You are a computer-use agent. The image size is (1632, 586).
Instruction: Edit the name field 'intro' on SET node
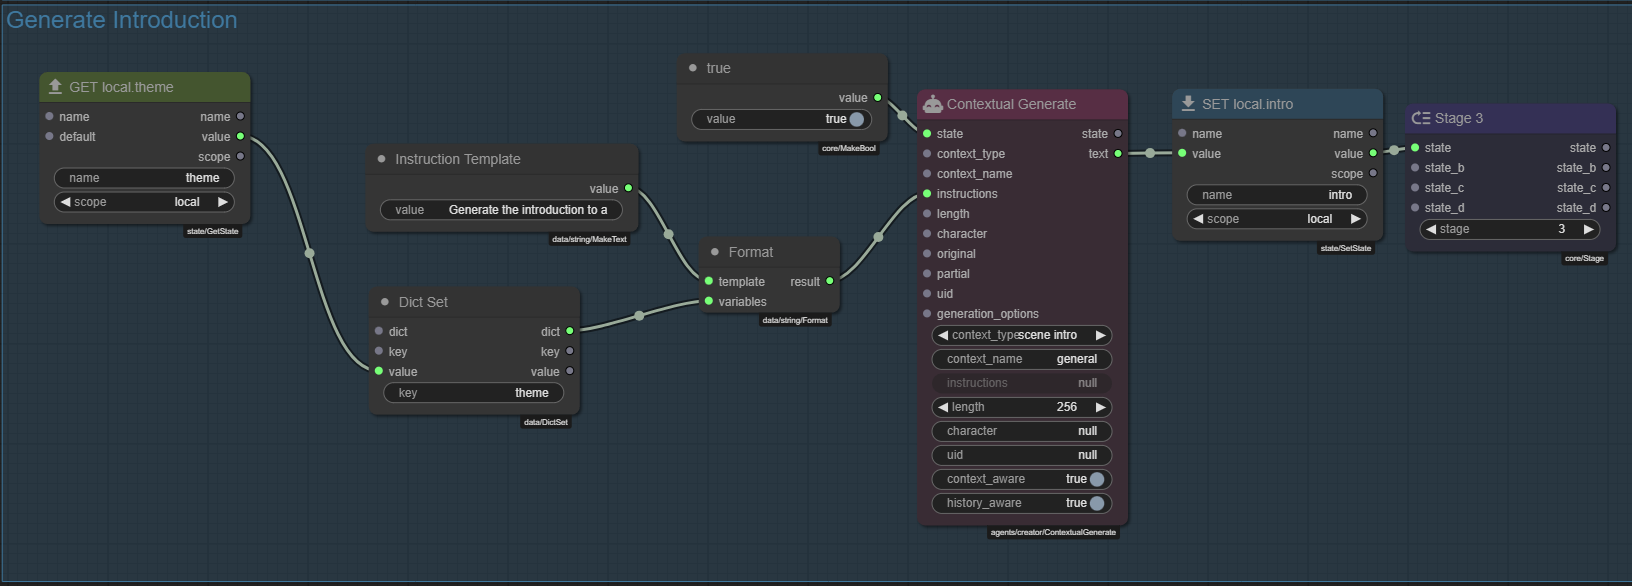point(1277,195)
